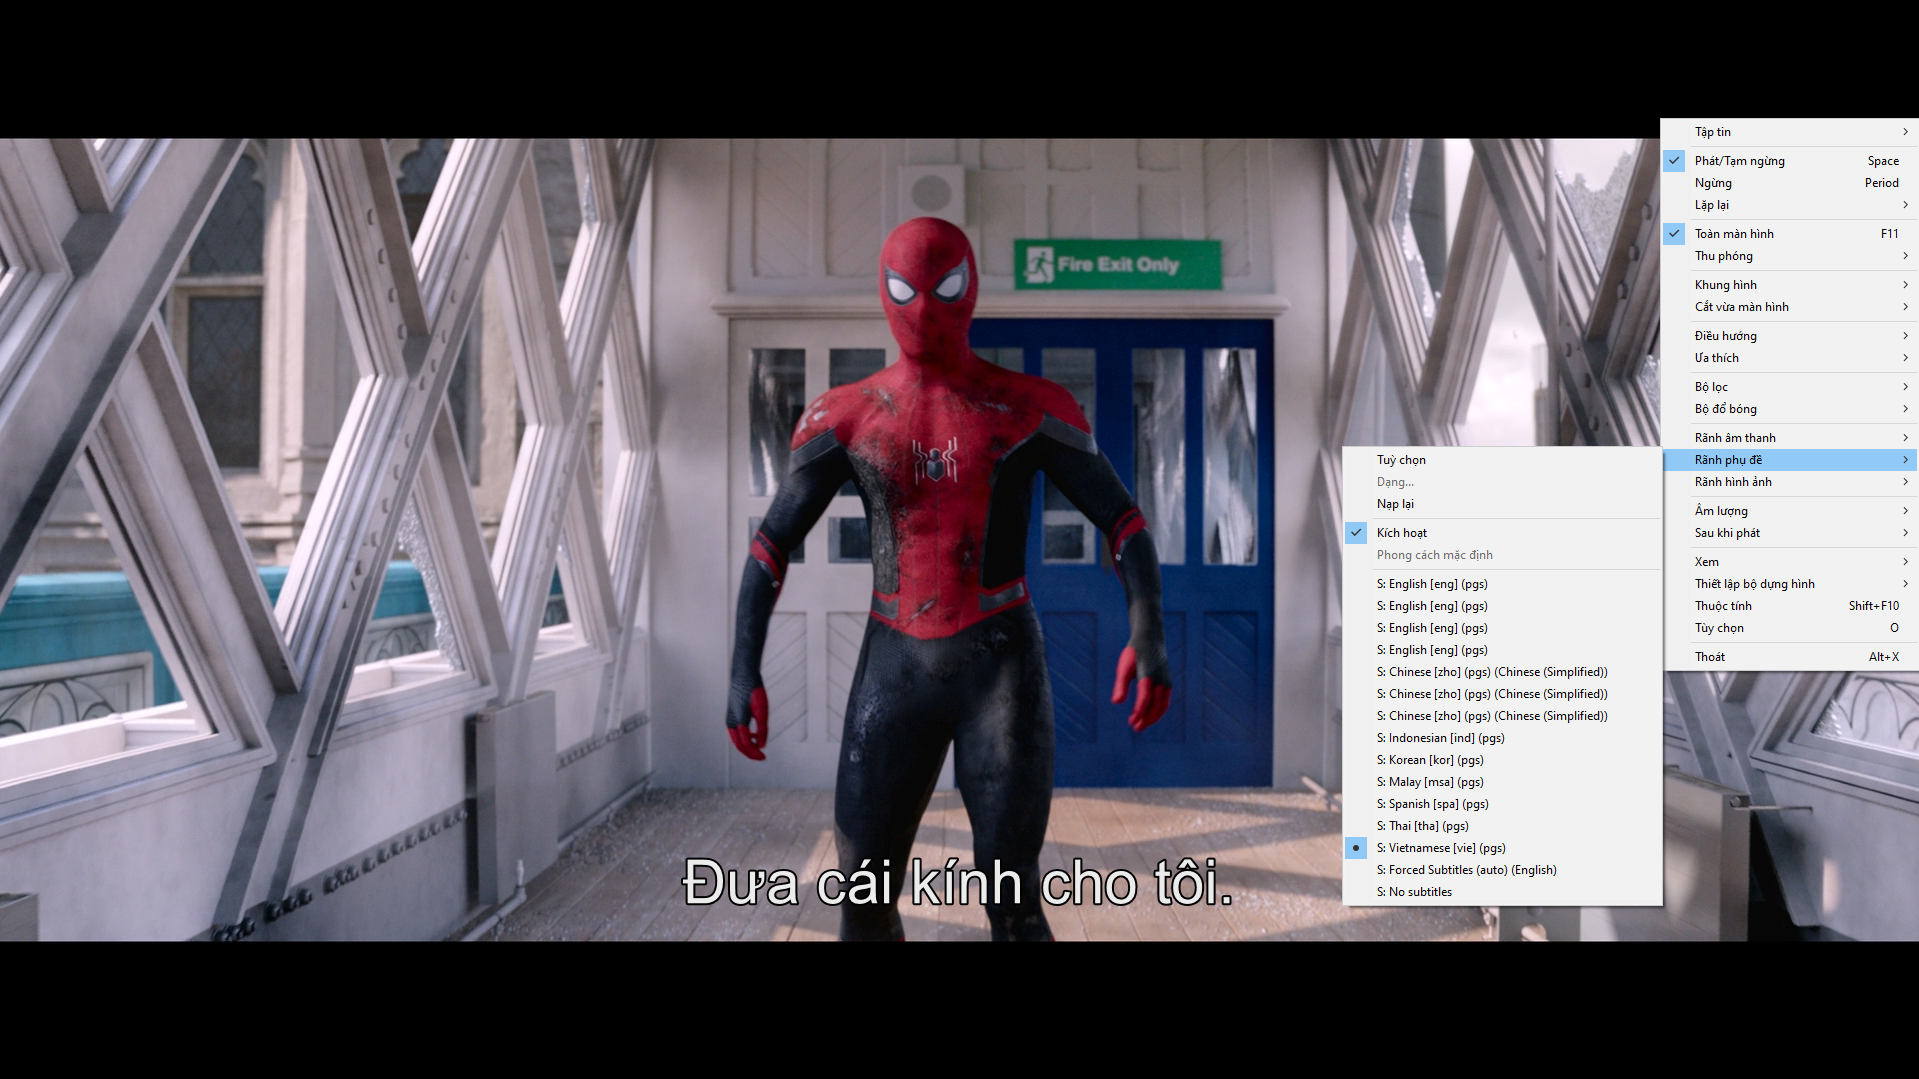Choose the Malay [msa] subtitle track
The width and height of the screenshot is (1919, 1079).
pos(1502,782)
